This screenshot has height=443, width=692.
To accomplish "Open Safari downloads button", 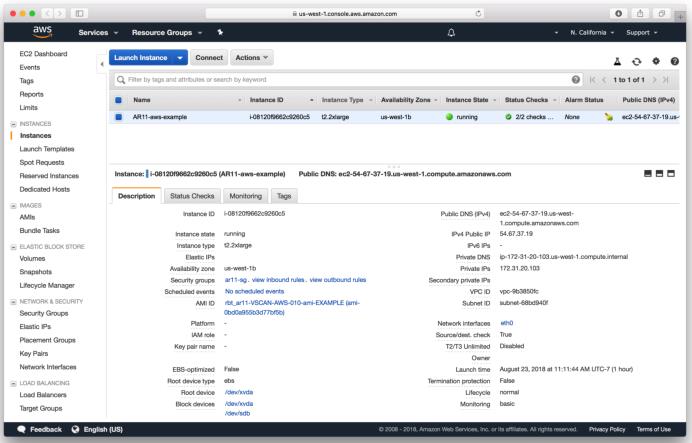I will pos(618,14).
